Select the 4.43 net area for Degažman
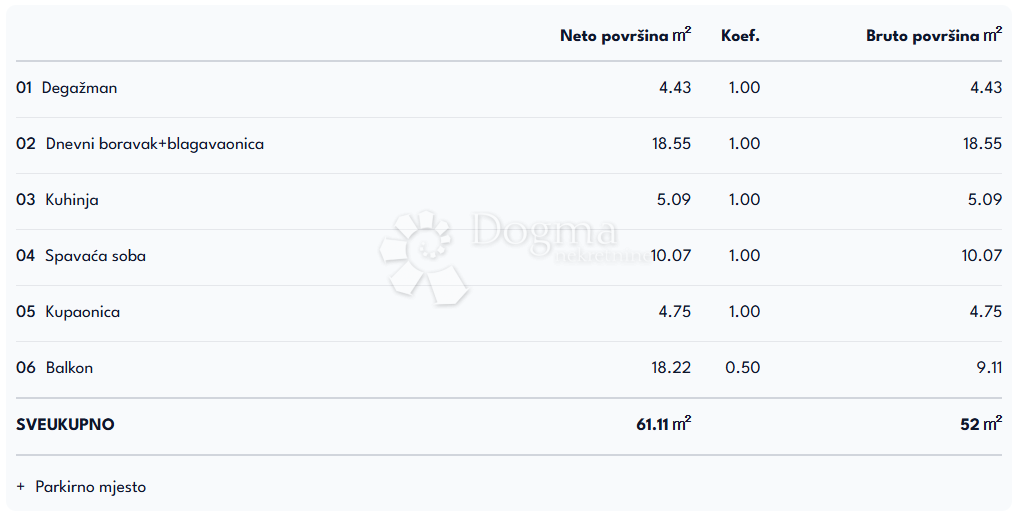The height and width of the screenshot is (517, 1032). pos(674,88)
